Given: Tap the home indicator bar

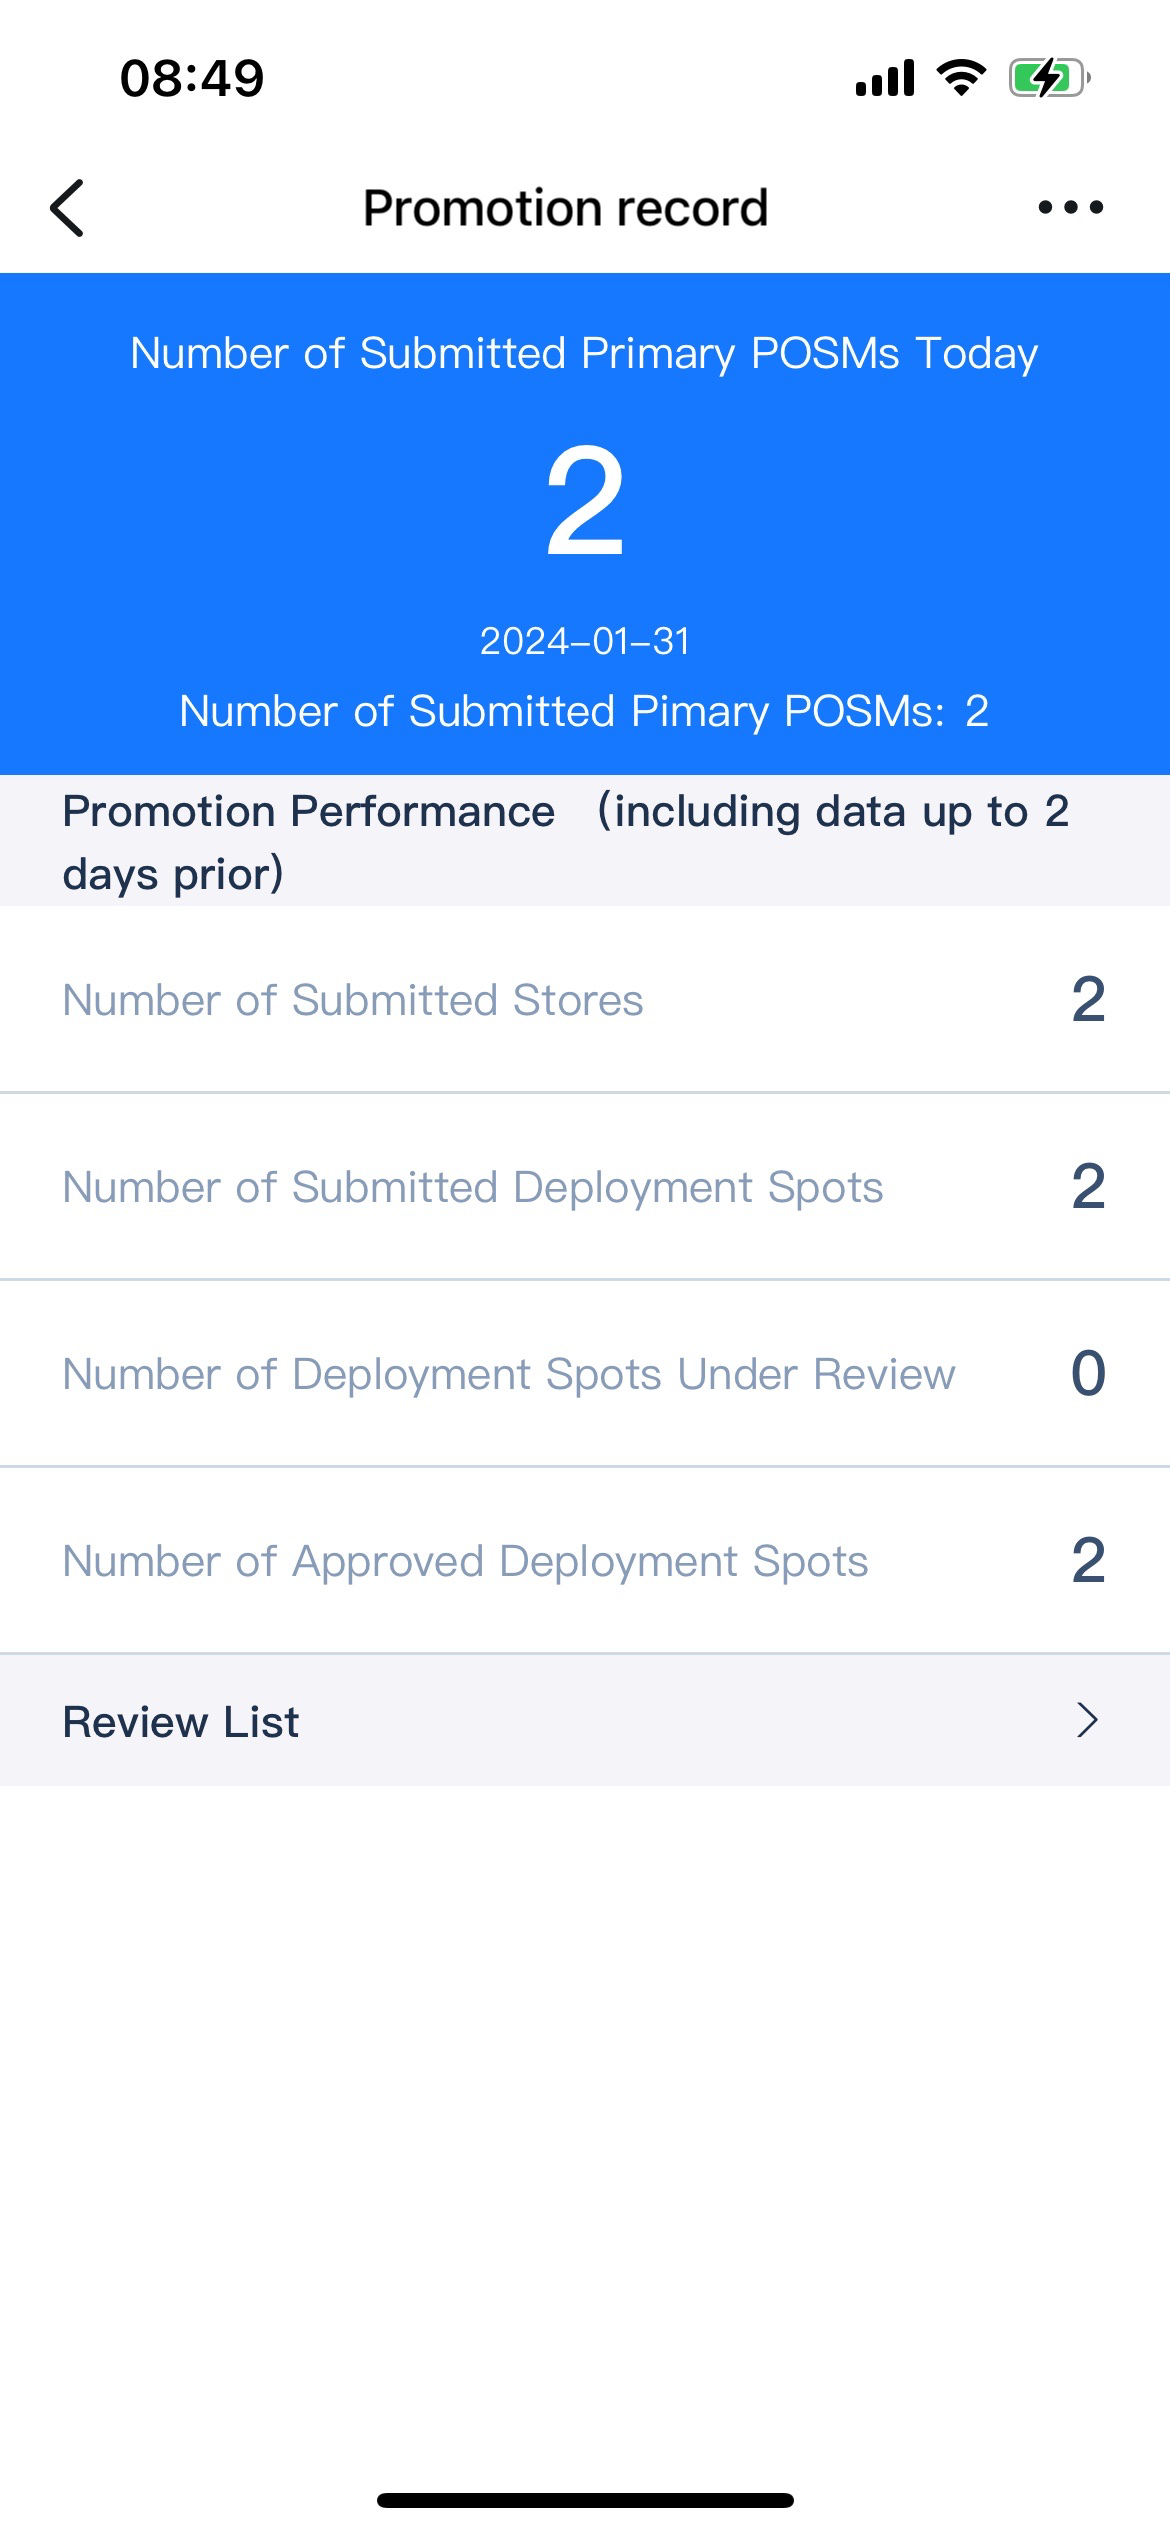Looking at the screenshot, I should click(x=585, y=2500).
